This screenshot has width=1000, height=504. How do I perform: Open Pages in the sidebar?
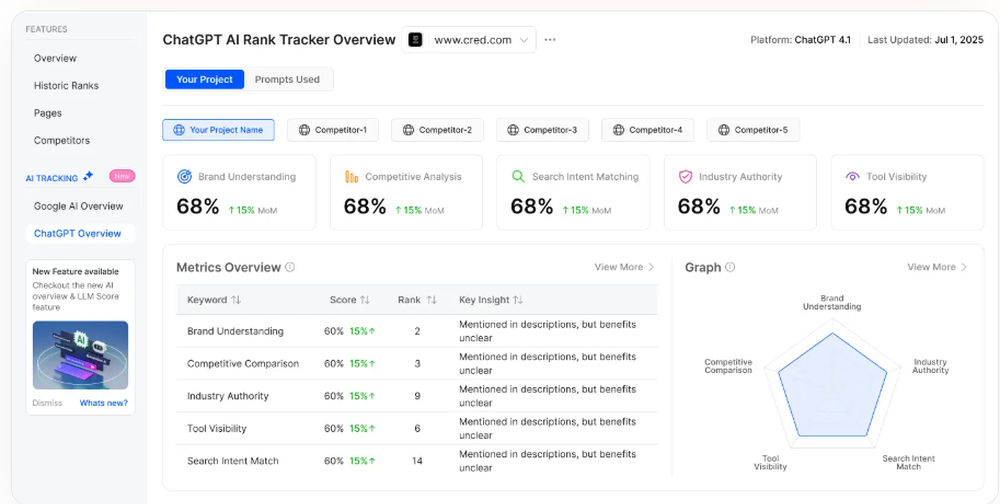pos(48,113)
